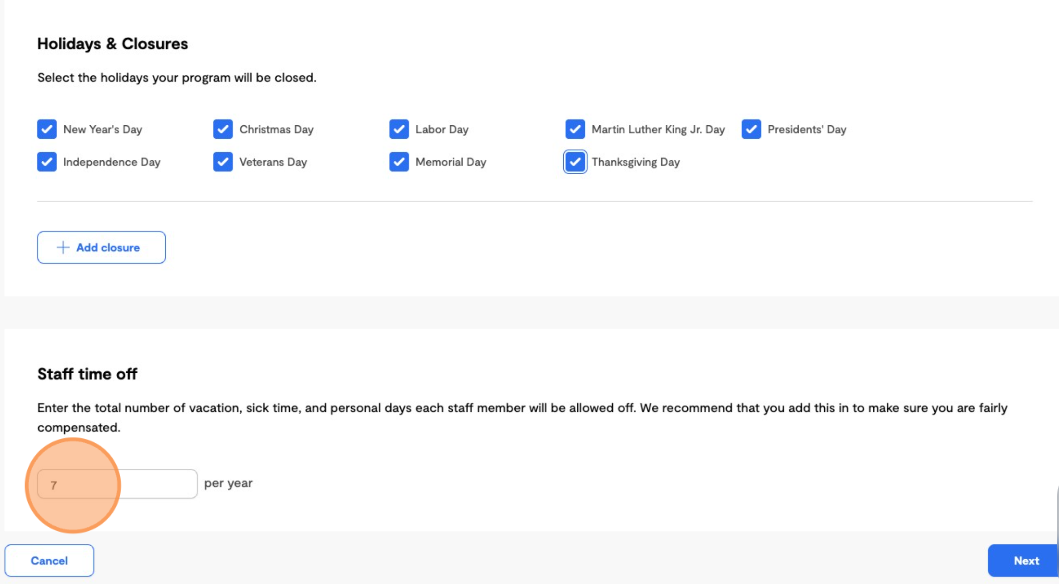Viewport: 1059px width, 584px height.
Task: Click the Veterans Day label text
Action: 273,162
